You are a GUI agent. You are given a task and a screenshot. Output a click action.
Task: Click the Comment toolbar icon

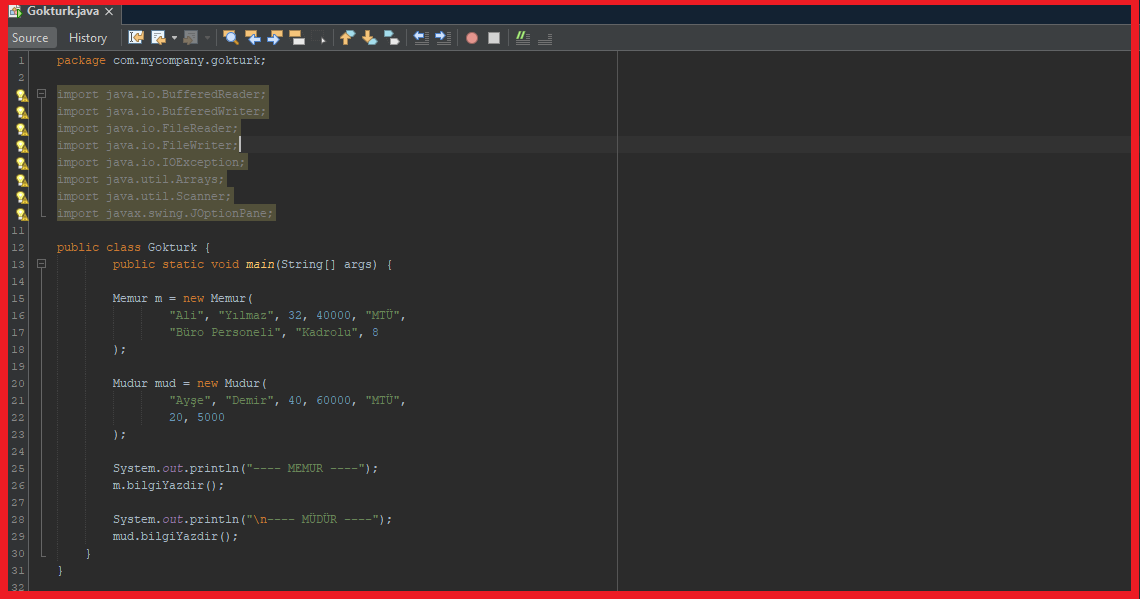point(523,38)
